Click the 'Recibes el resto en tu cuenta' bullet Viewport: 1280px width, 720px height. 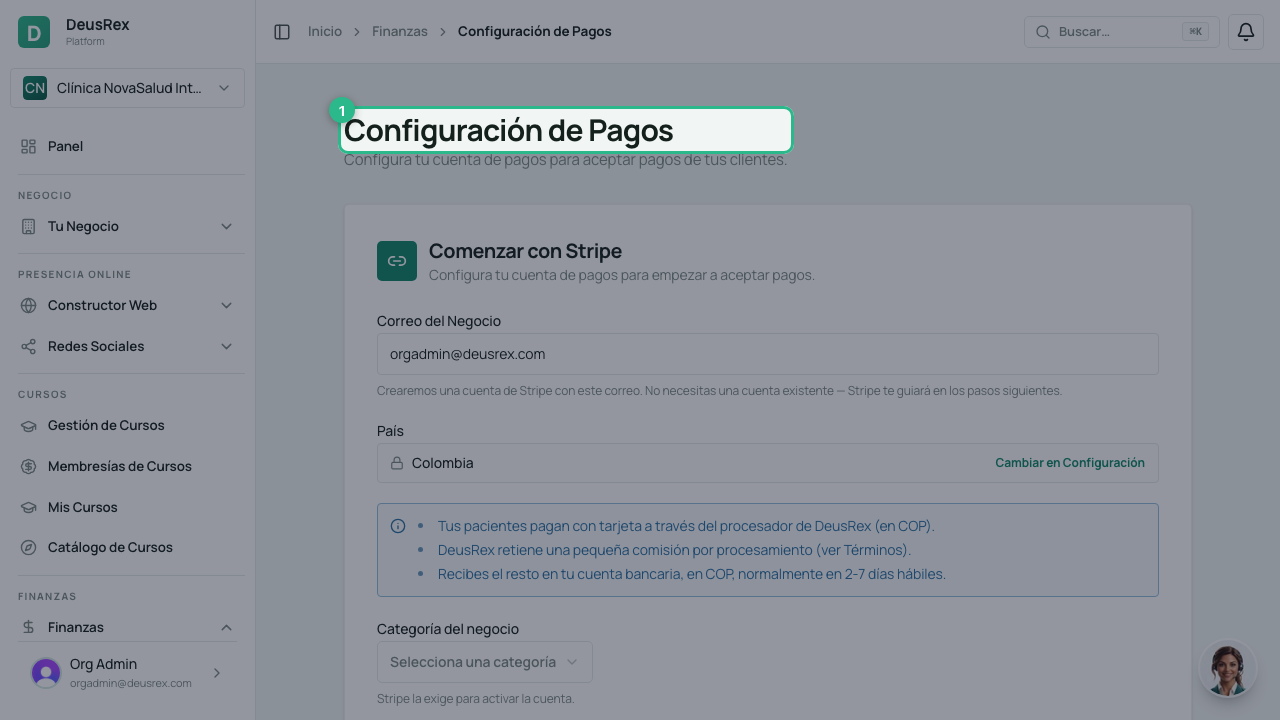(692, 574)
